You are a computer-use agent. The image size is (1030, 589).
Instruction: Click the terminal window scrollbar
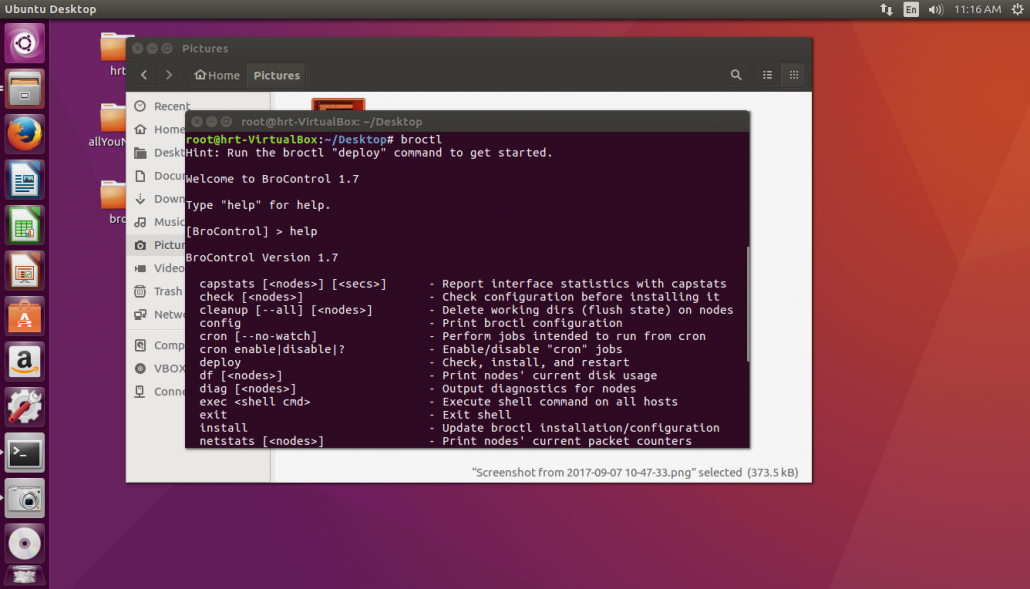click(747, 300)
